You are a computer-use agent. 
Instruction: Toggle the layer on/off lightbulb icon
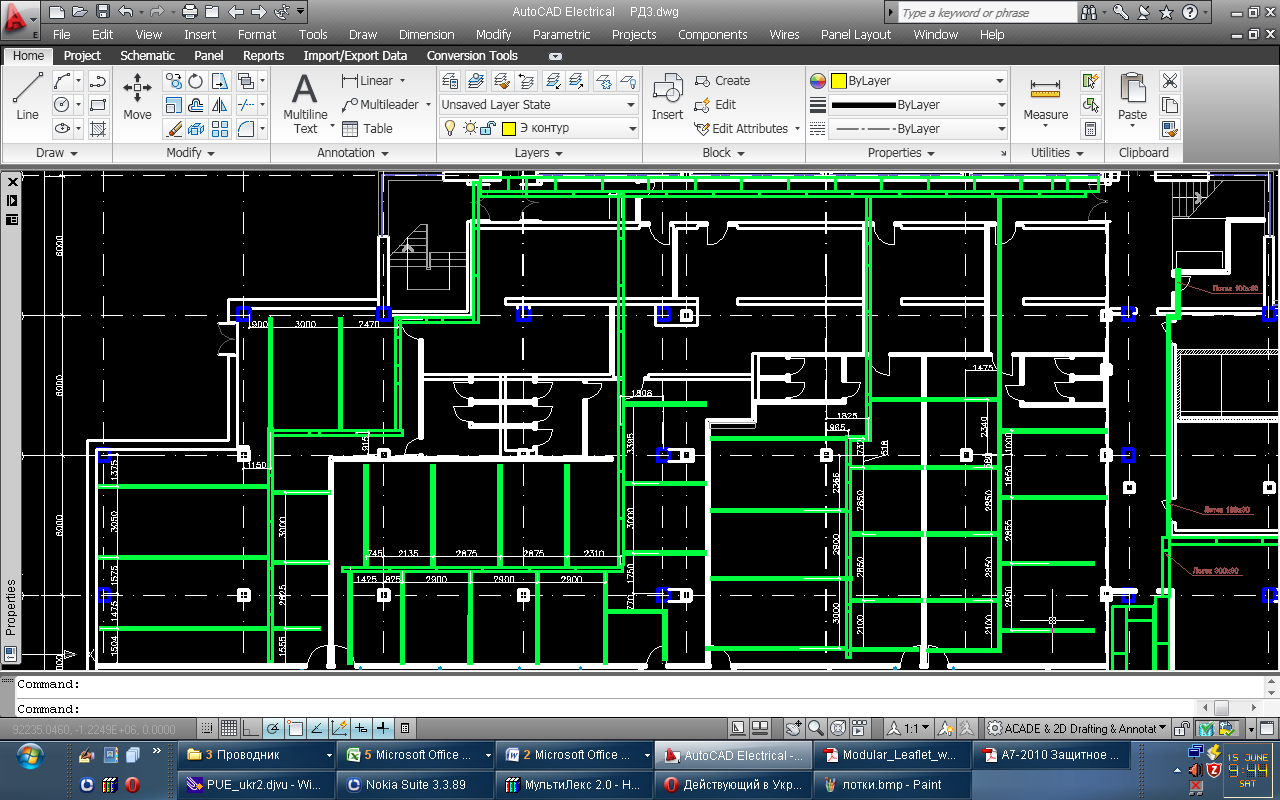[450, 128]
